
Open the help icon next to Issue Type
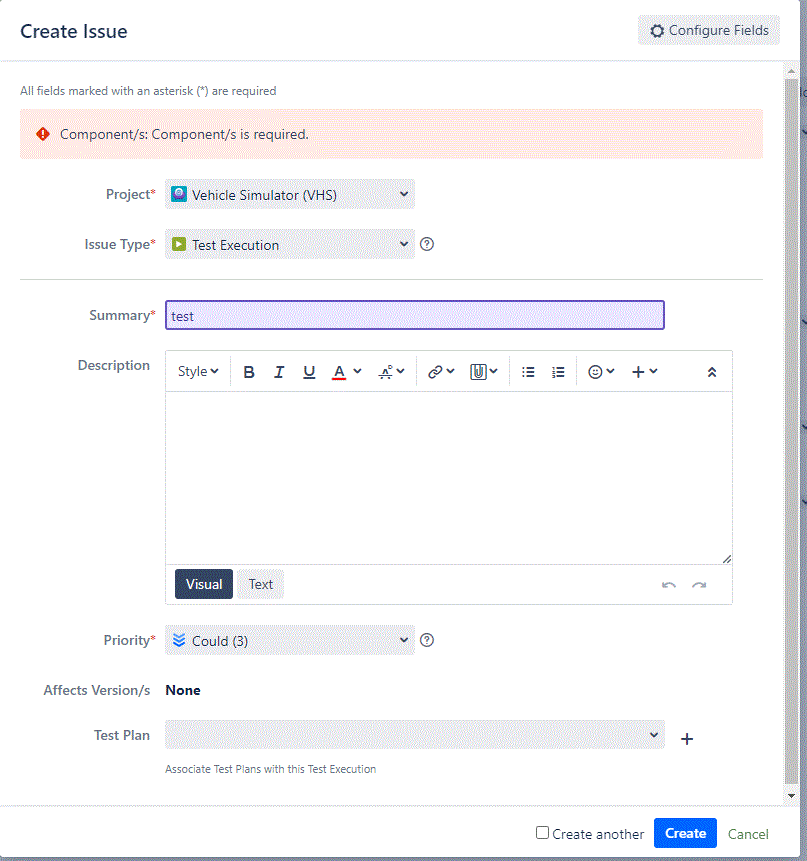coord(427,243)
